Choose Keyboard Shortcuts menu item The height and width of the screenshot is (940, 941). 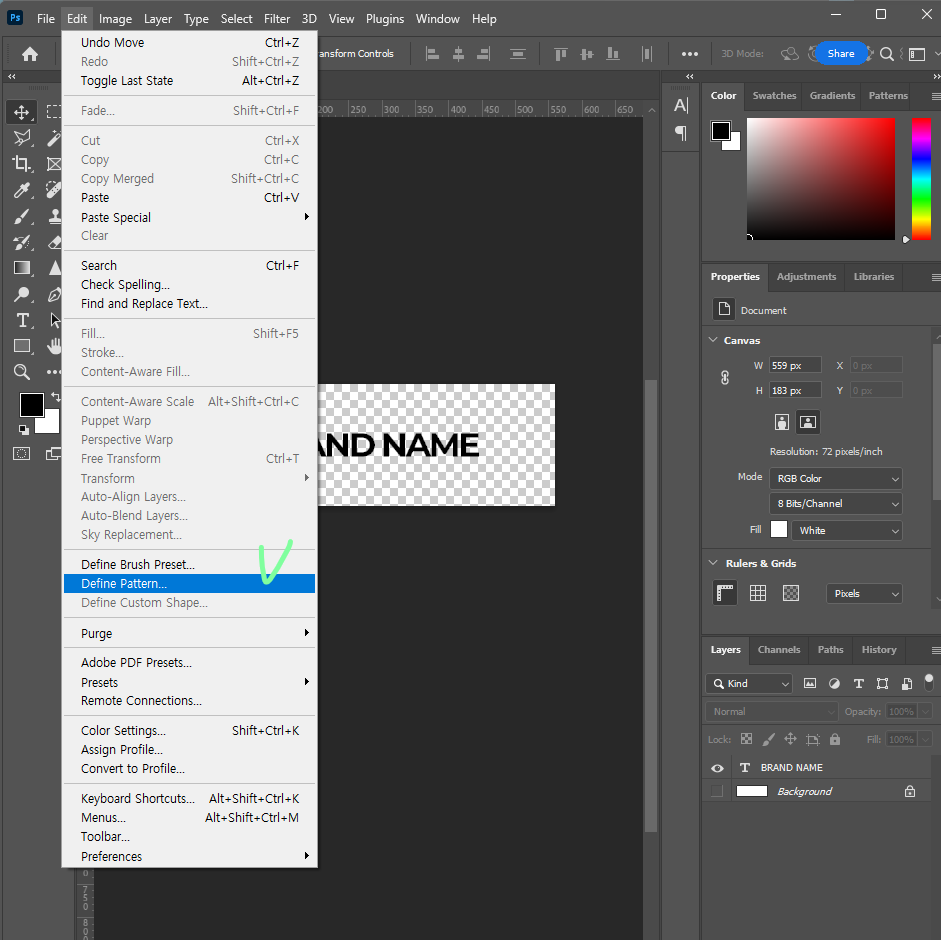tap(190, 798)
